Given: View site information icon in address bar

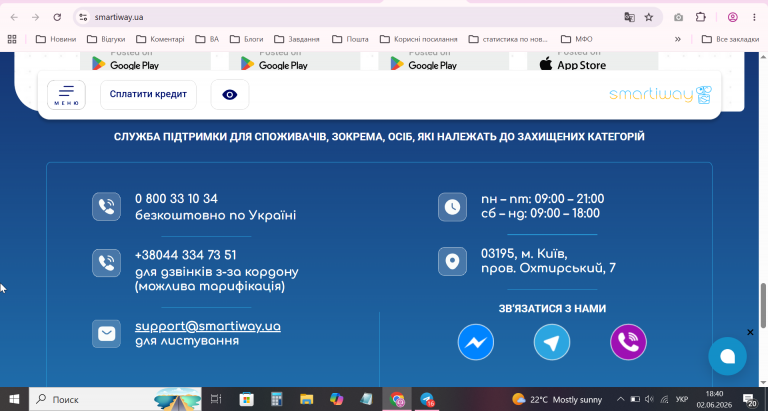Looking at the screenshot, I should coord(83,17).
